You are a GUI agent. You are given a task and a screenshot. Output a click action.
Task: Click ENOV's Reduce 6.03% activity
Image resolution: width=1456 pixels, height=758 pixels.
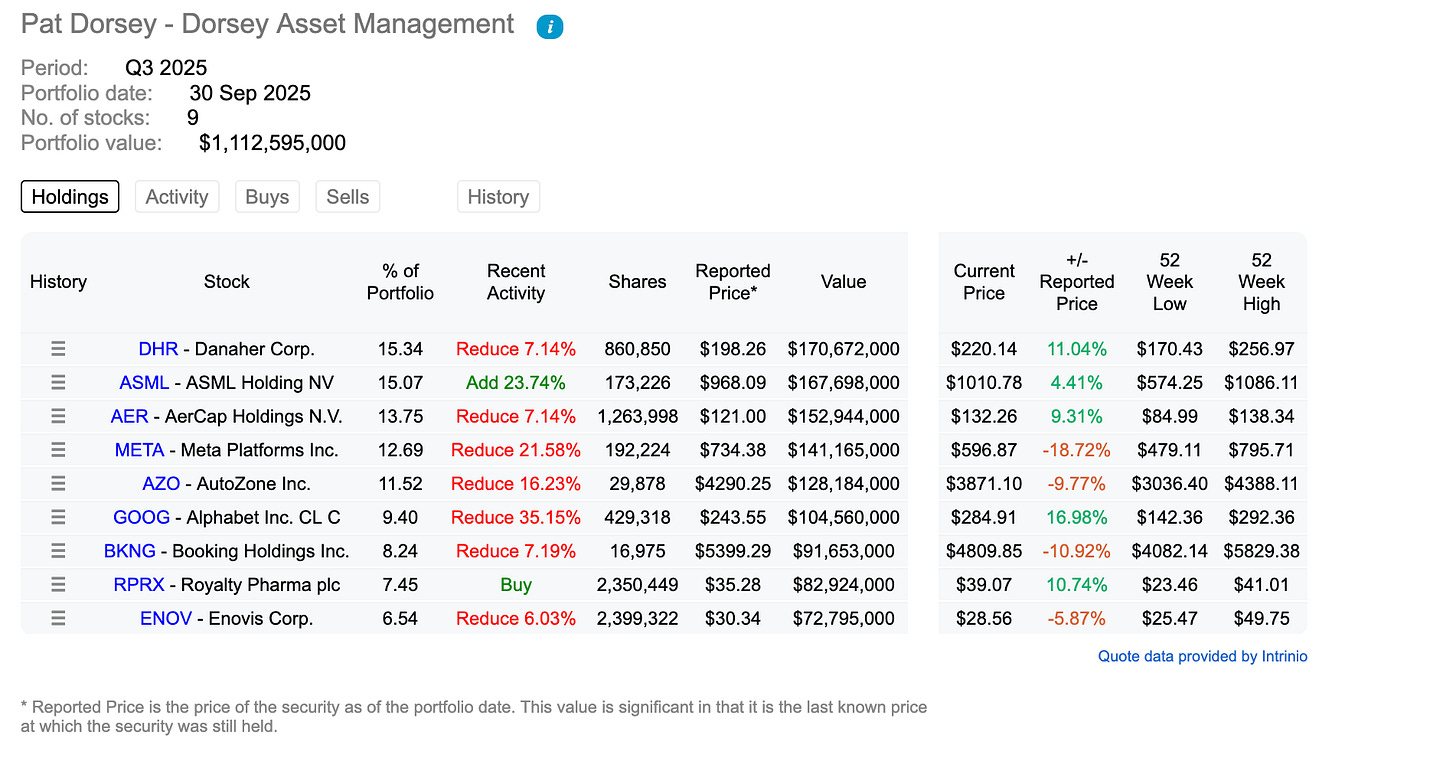516,618
